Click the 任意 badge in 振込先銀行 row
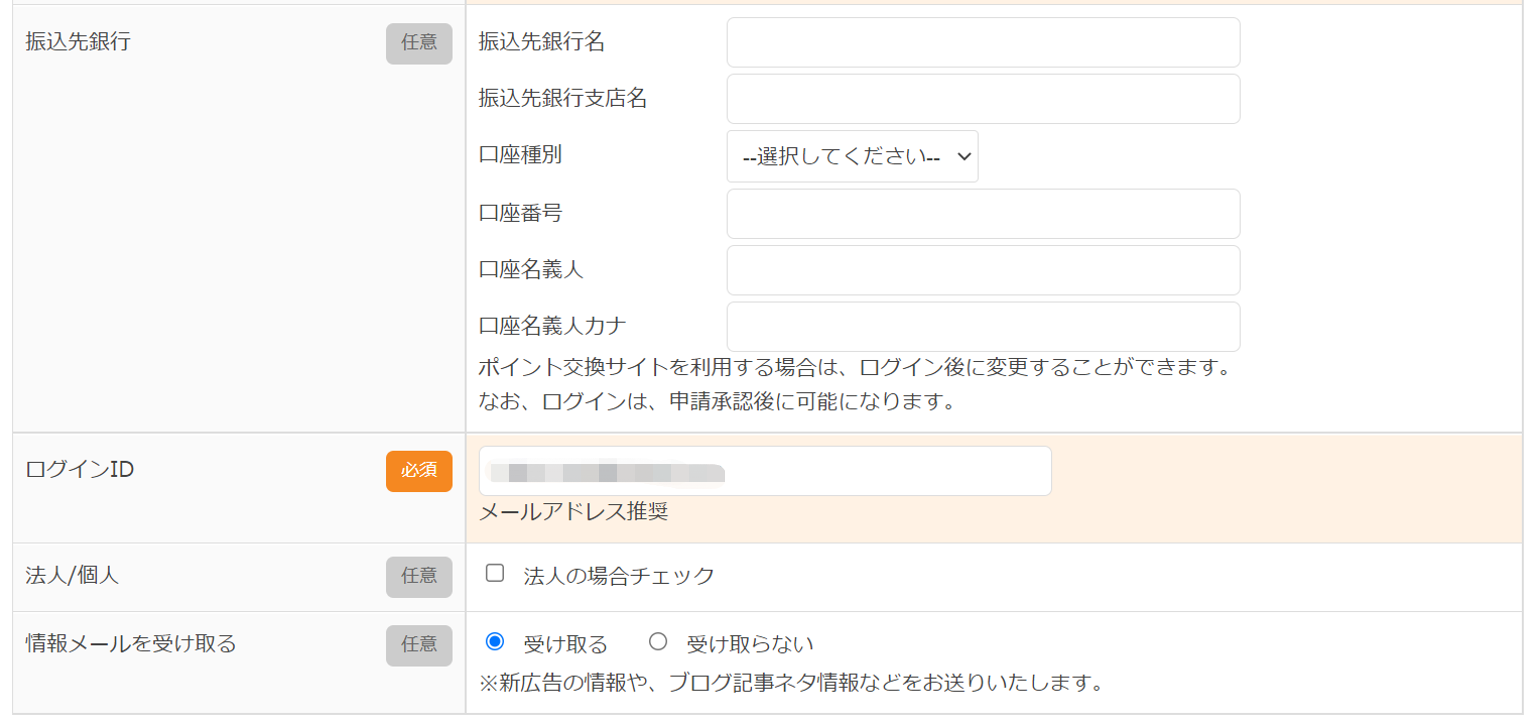The width and height of the screenshot is (1540, 720). coord(419,43)
